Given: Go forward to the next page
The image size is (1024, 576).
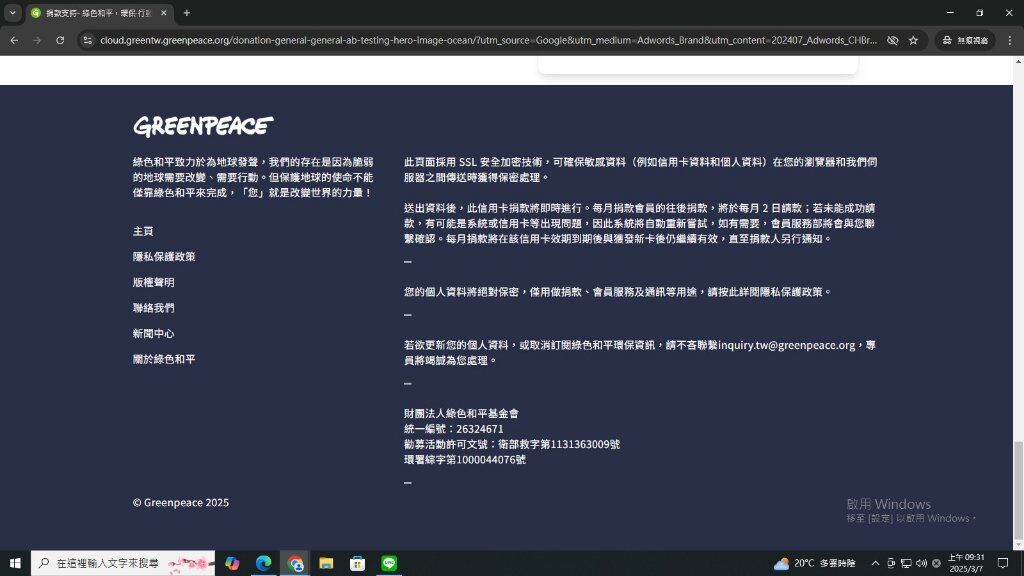Looking at the screenshot, I should tap(37, 40).
